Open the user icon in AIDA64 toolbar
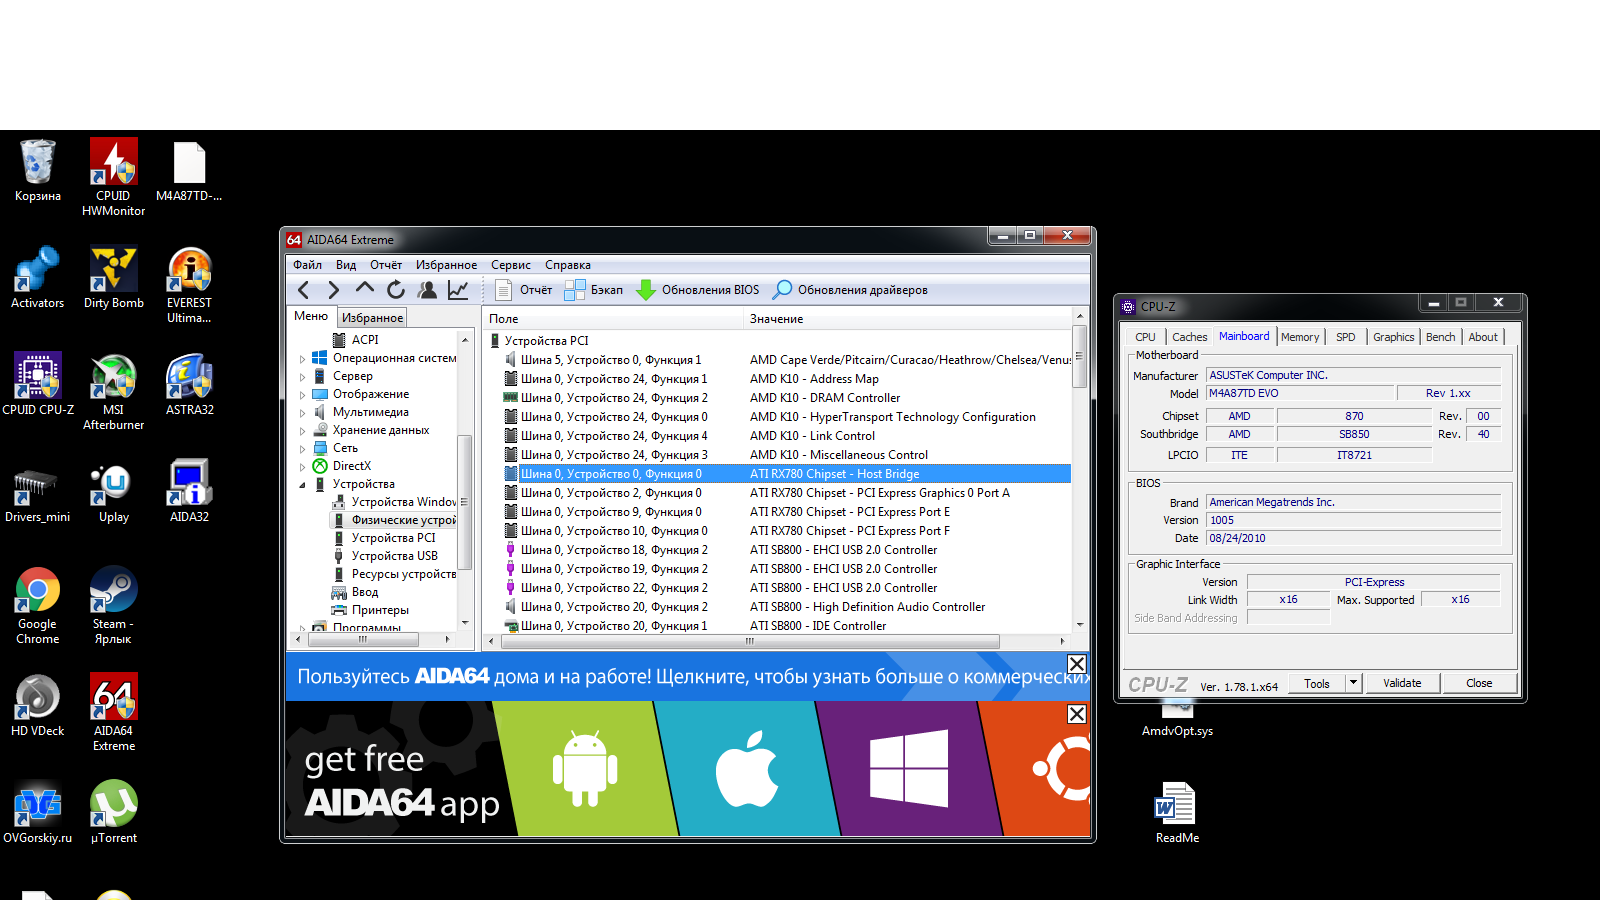 pyautogui.click(x=427, y=290)
